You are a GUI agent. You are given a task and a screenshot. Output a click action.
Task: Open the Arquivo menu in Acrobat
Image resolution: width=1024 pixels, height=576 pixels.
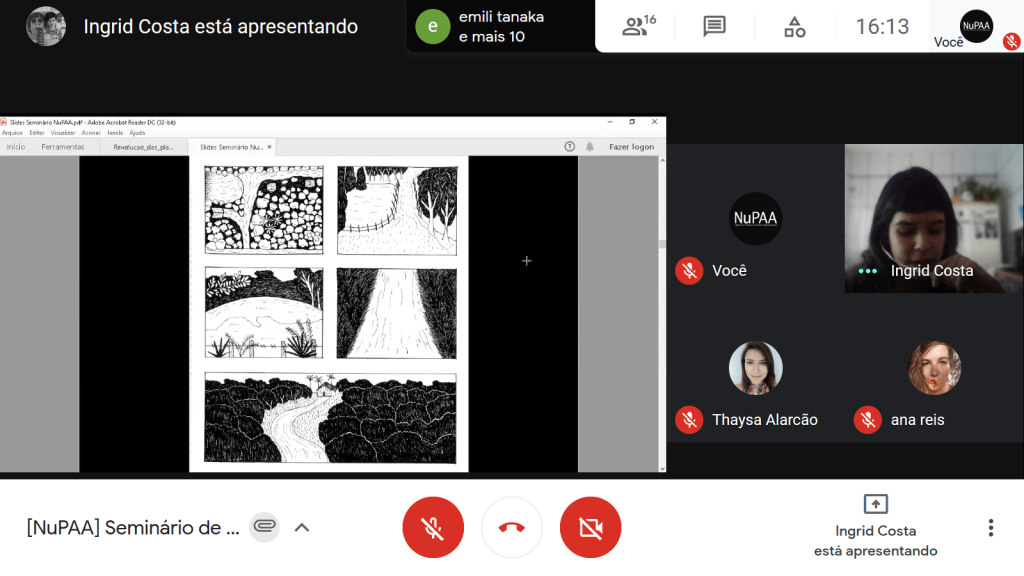click(12, 132)
